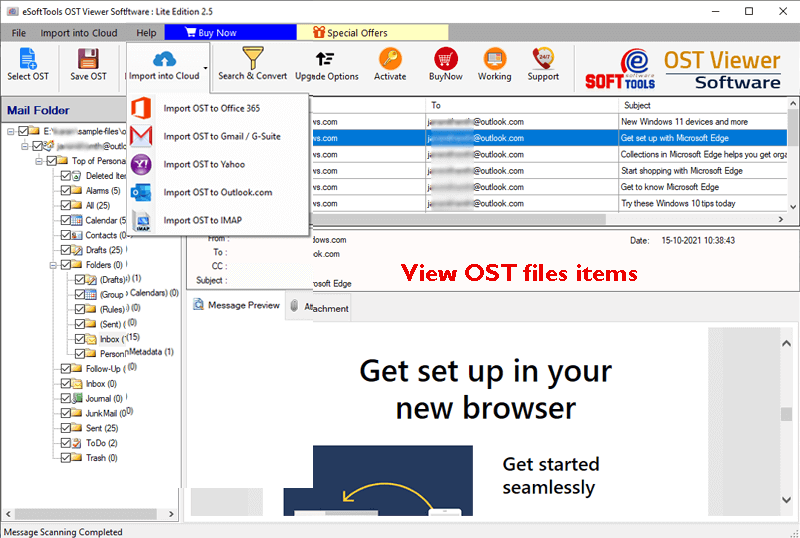Toggle the Trash (0) folder checkbox
This screenshot has width=800, height=538.
(x=65, y=458)
